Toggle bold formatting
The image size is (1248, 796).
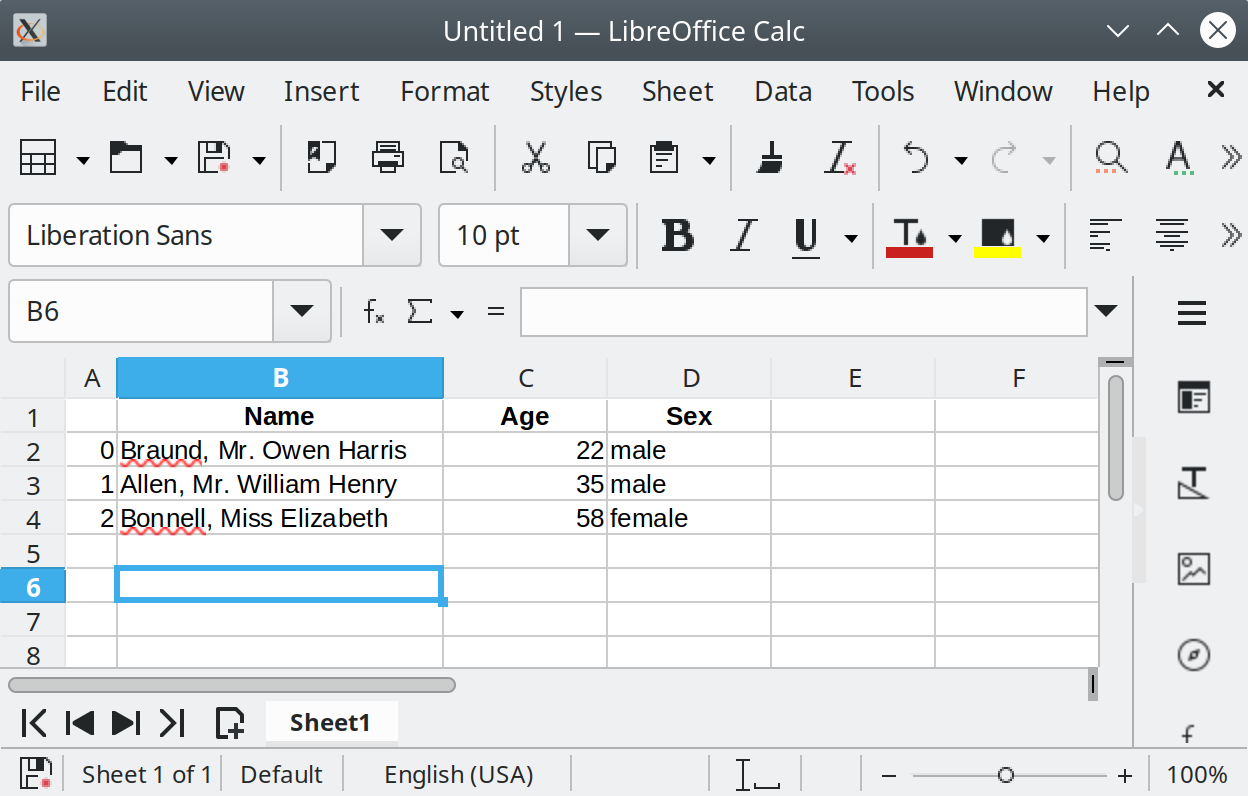point(678,236)
